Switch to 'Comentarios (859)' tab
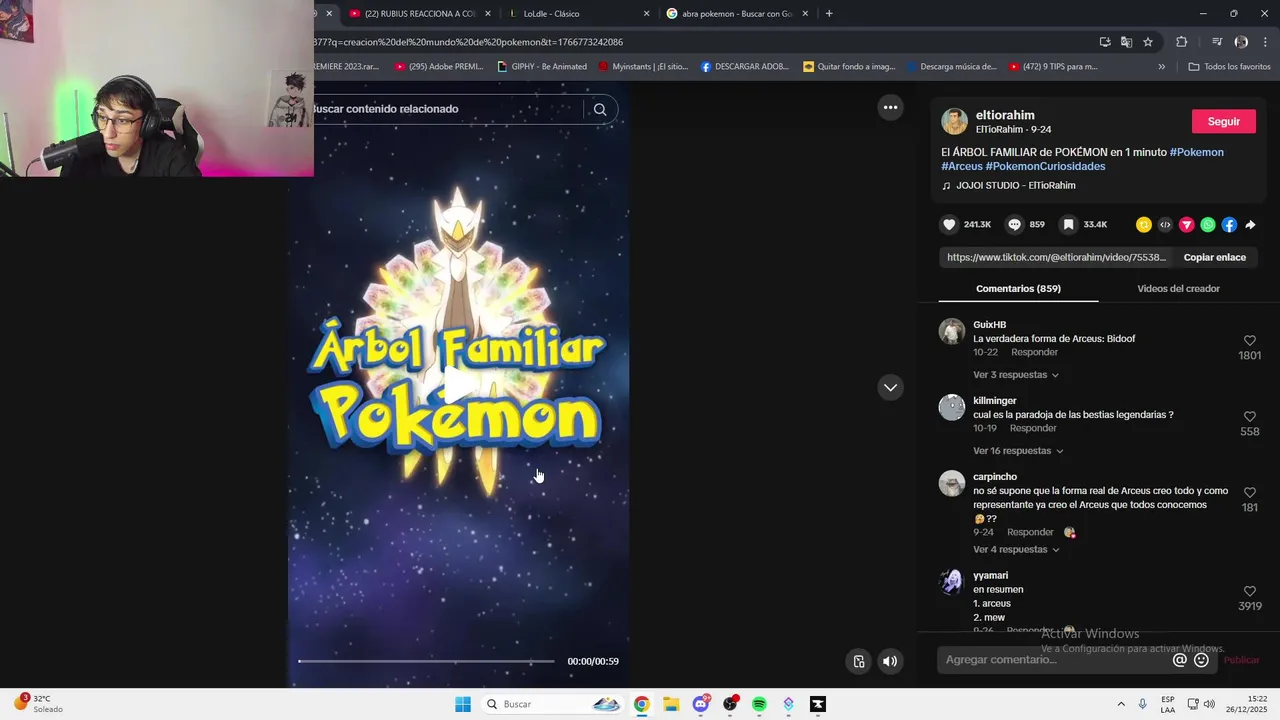This screenshot has width=1280, height=720. point(1018,289)
